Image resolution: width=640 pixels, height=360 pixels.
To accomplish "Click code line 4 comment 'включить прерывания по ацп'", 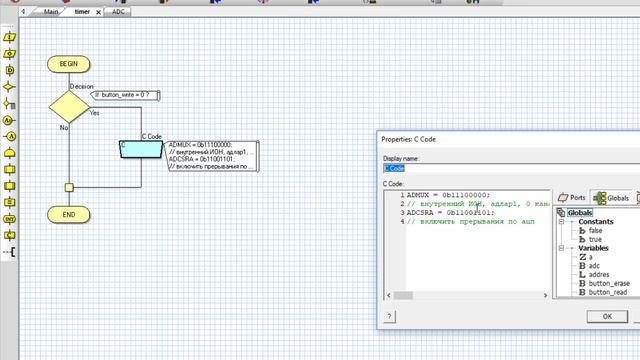I will (471, 222).
